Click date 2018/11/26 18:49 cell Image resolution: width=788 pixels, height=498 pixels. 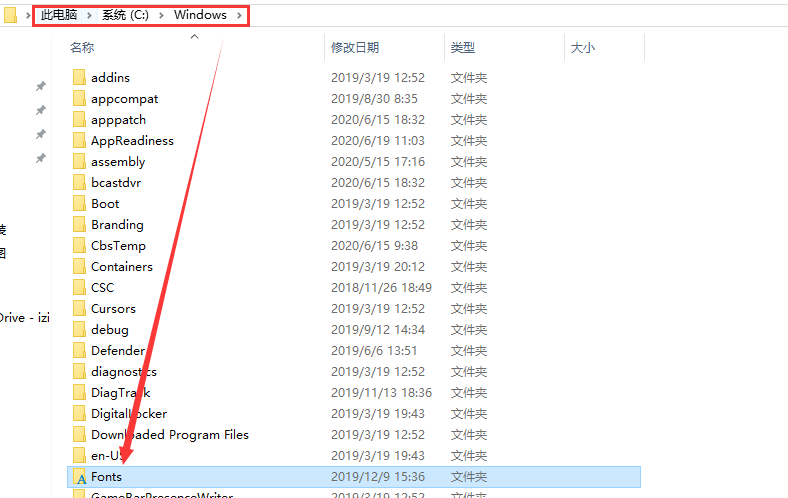click(x=381, y=287)
